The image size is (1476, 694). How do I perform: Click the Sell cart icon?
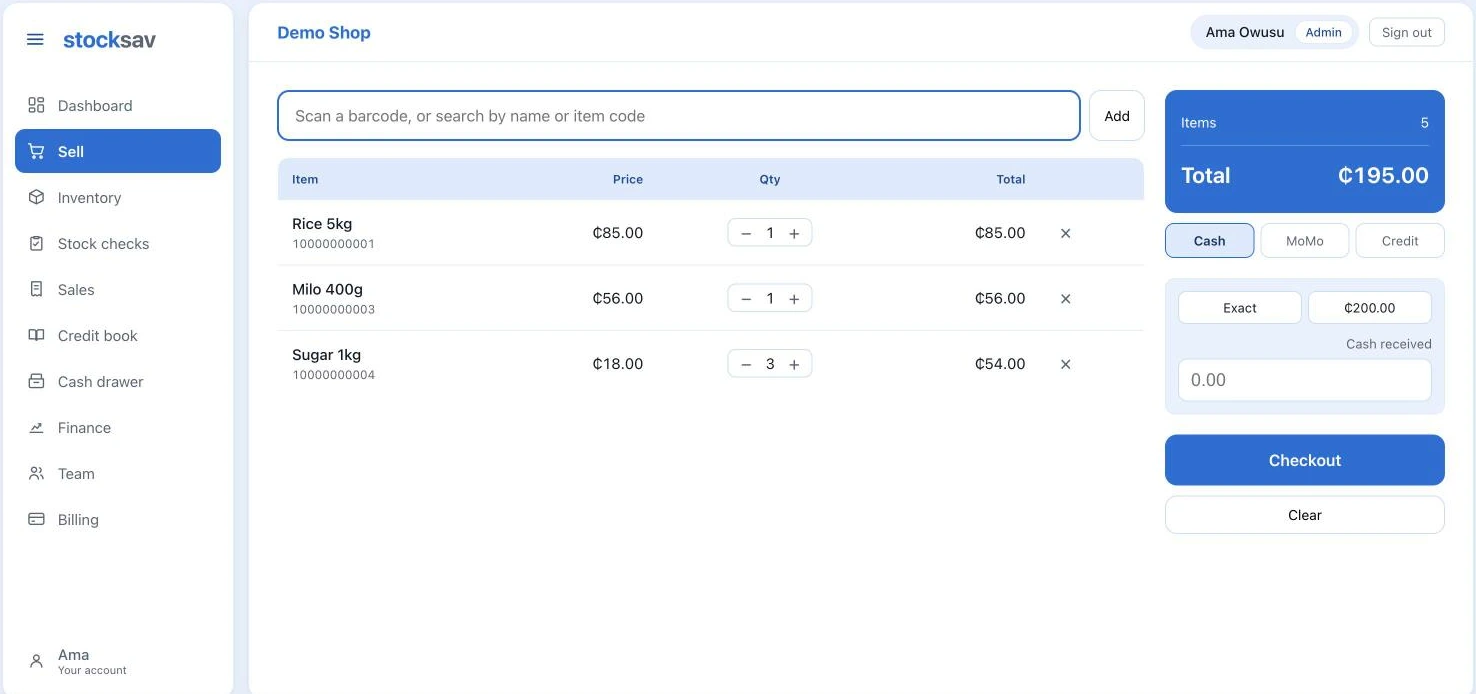click(x=36, y=151)
